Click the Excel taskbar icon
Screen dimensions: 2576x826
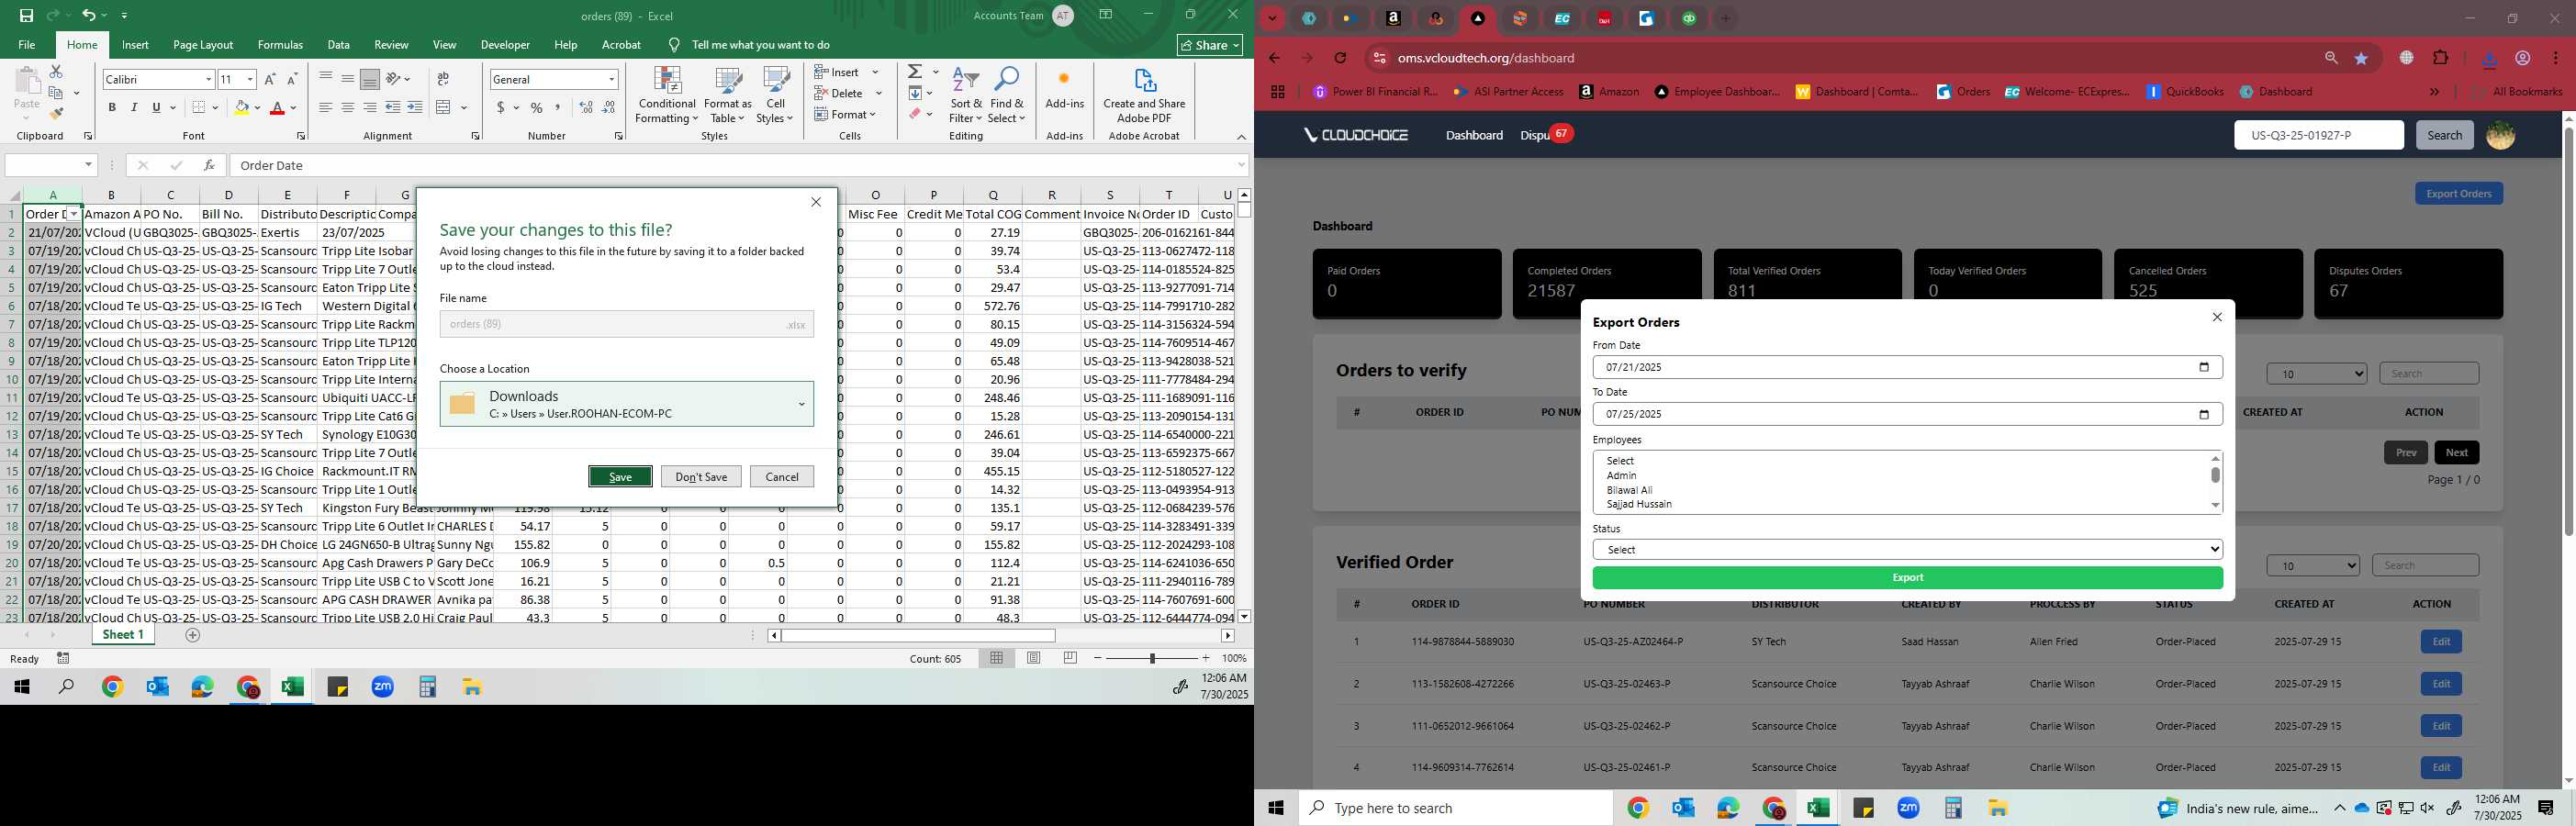point(292,687)
